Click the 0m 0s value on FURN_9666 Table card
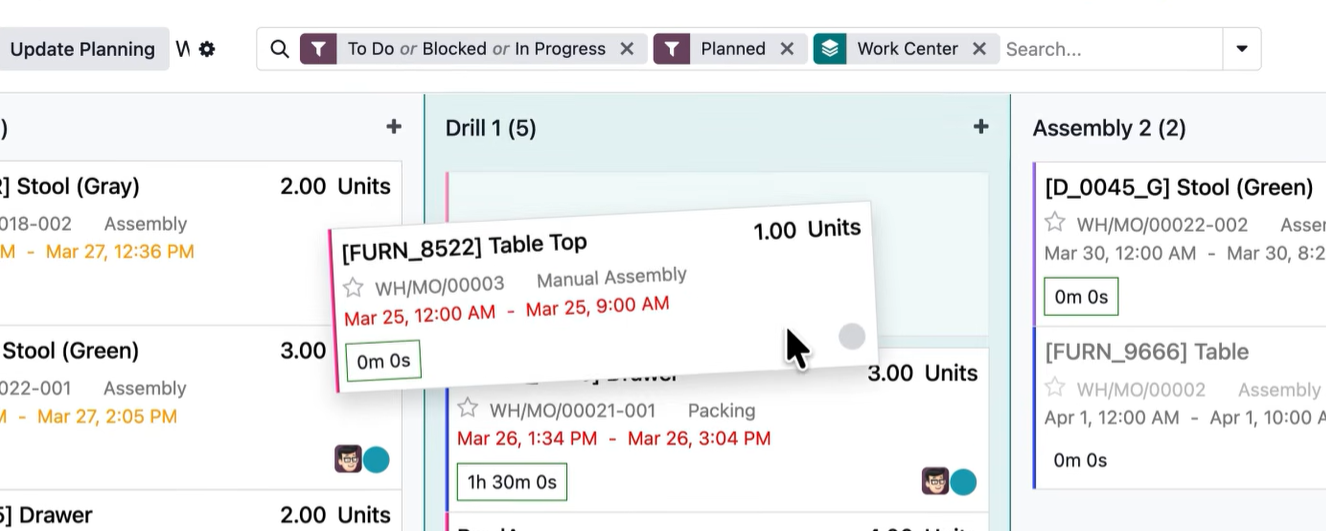This screenshot has height=531, width=1326. click(1081, 460)
